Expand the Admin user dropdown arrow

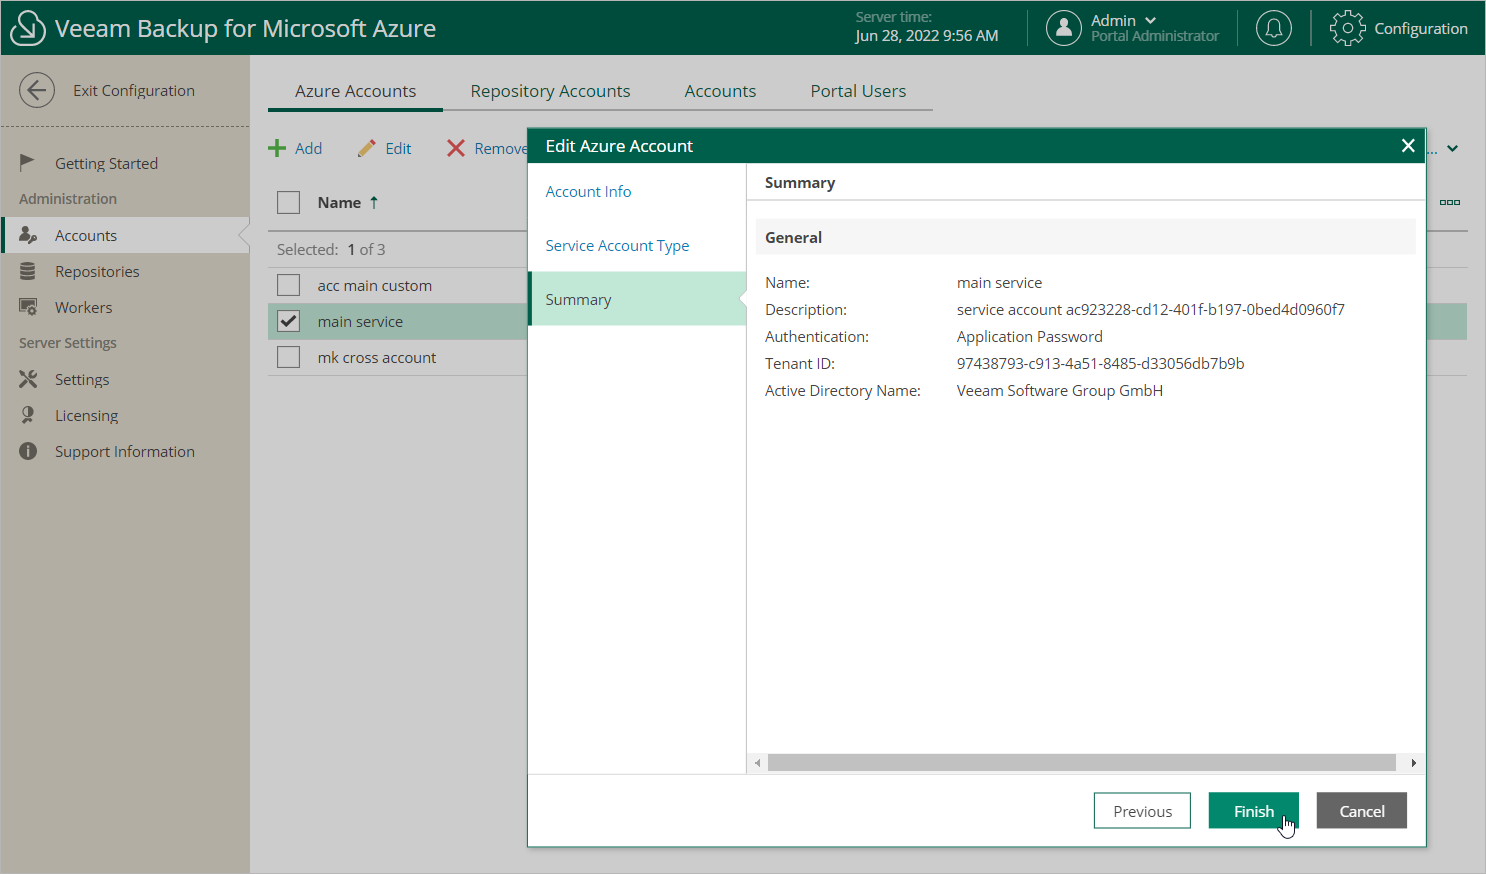(1150, 20)
